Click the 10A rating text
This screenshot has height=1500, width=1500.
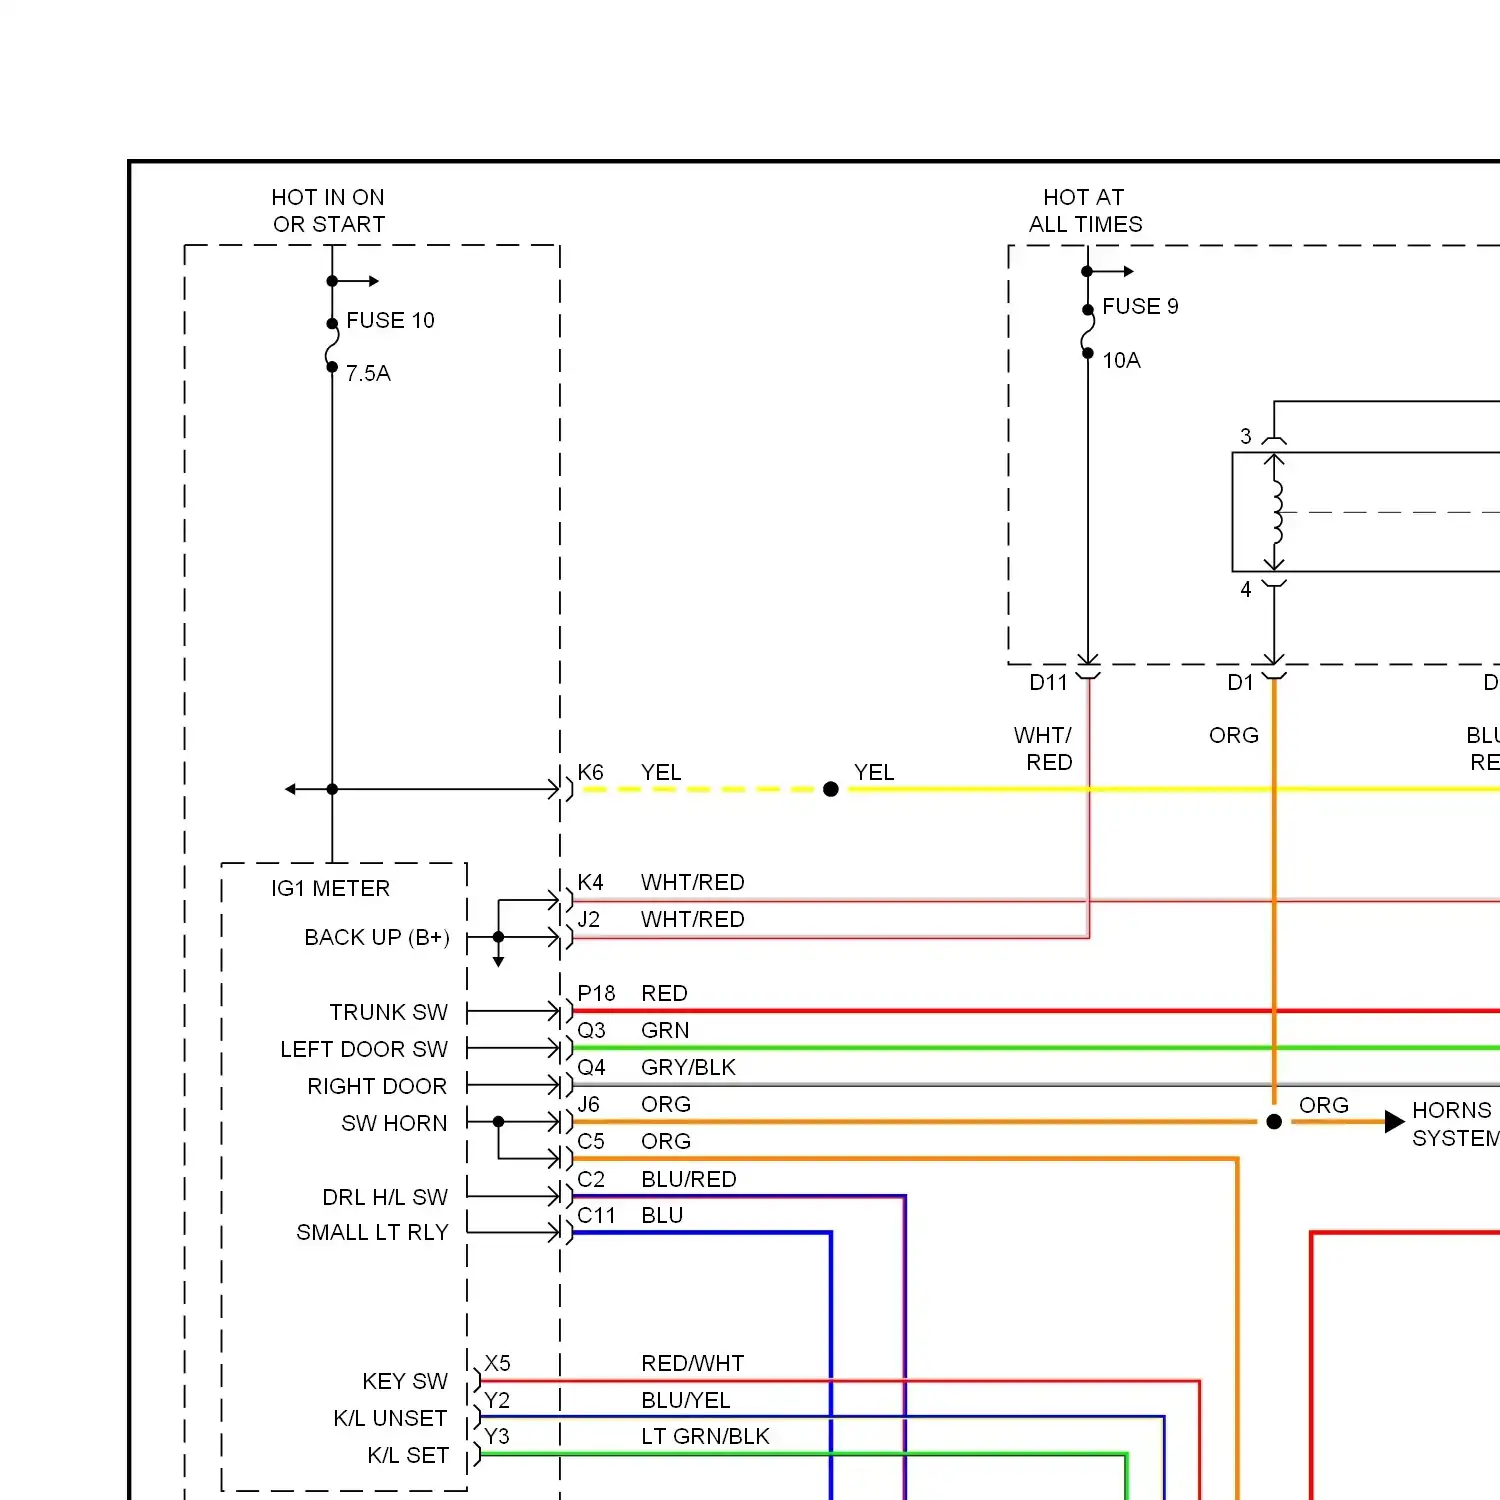tap(1121, 360)
